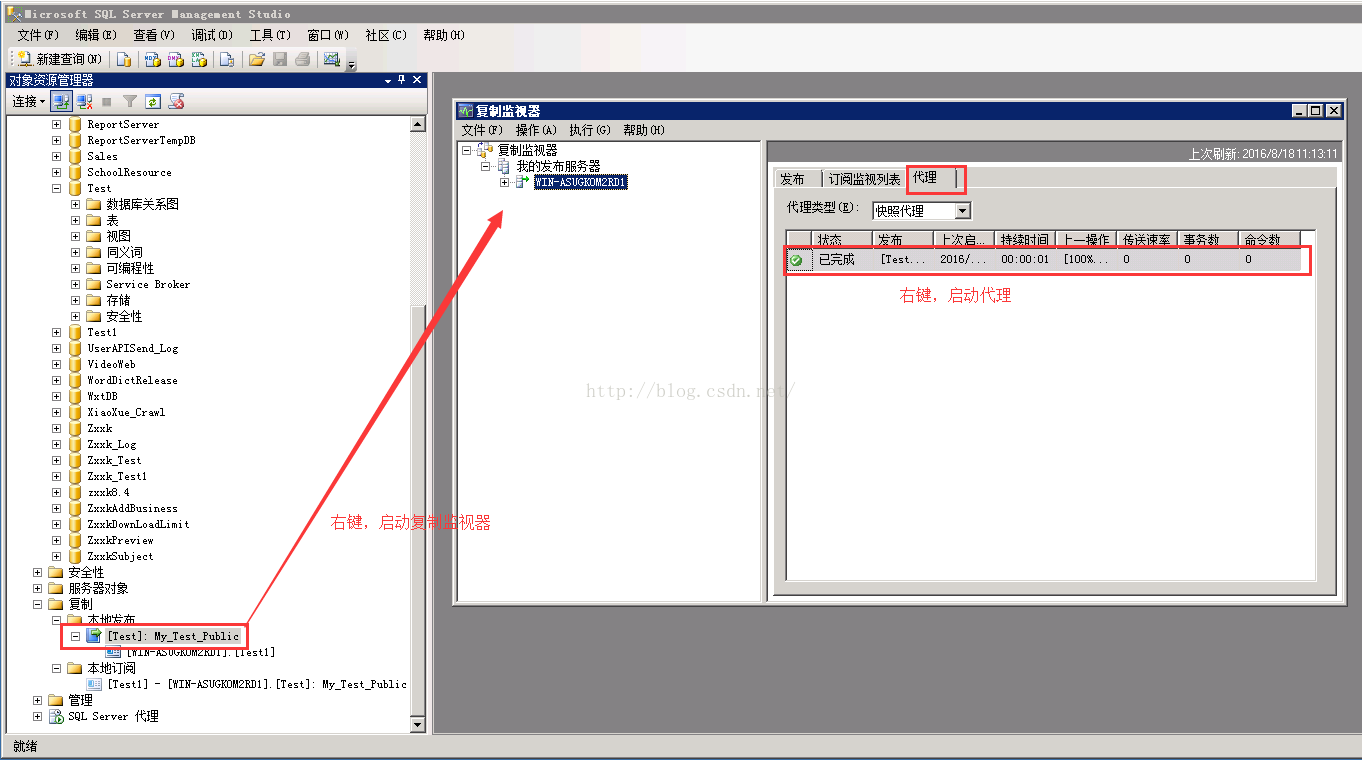Click the green completed status icon
1362x760 pixels.
[x=797, y=260]
